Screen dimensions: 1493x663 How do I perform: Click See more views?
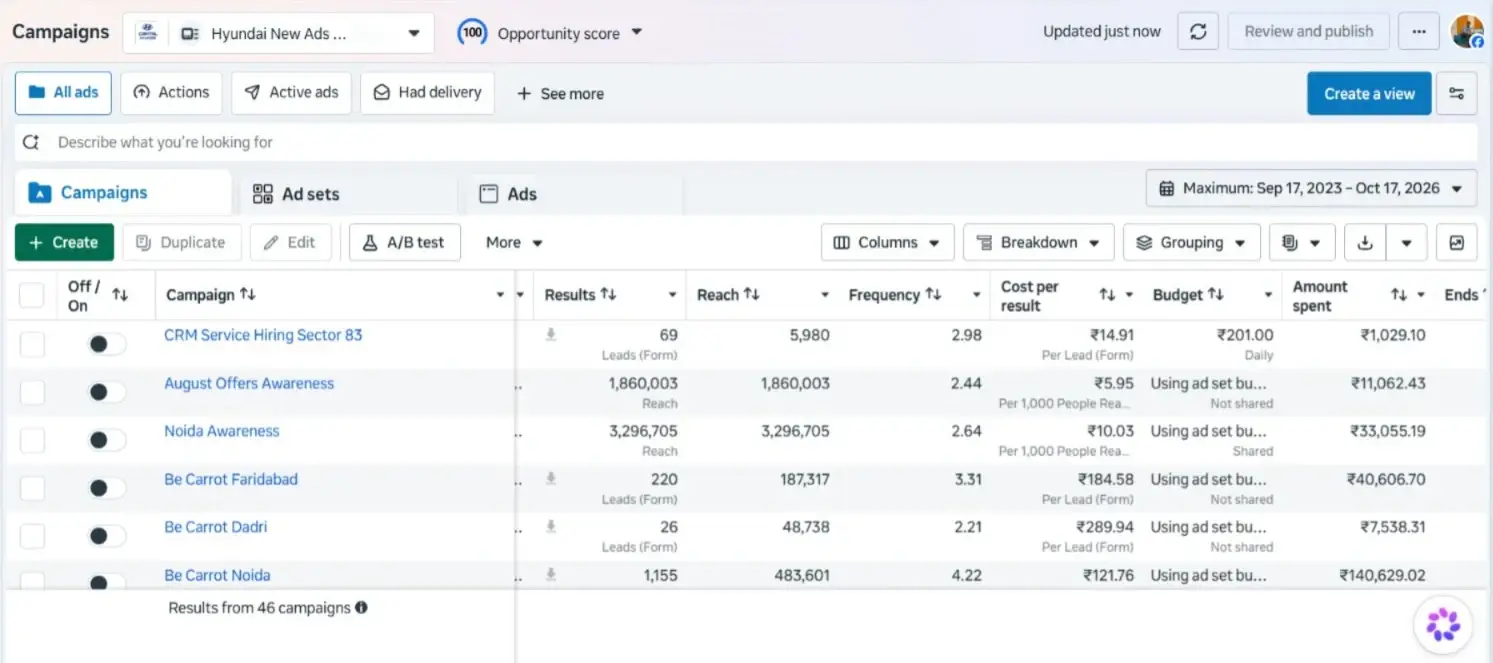[560, 94]
